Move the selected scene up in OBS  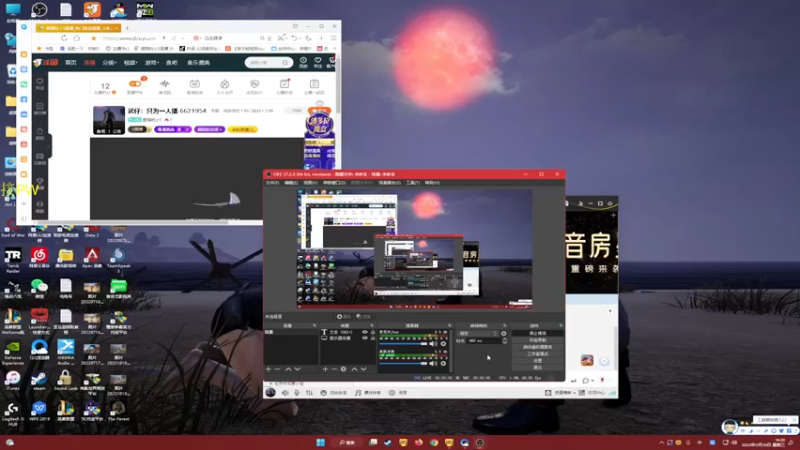(288, 369)
